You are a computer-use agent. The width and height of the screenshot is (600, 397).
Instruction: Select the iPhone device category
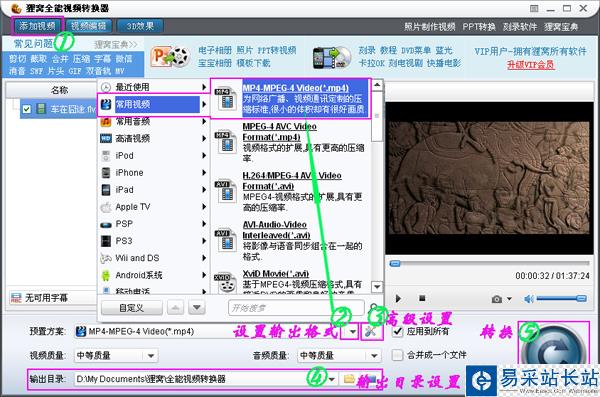(153, 173)
